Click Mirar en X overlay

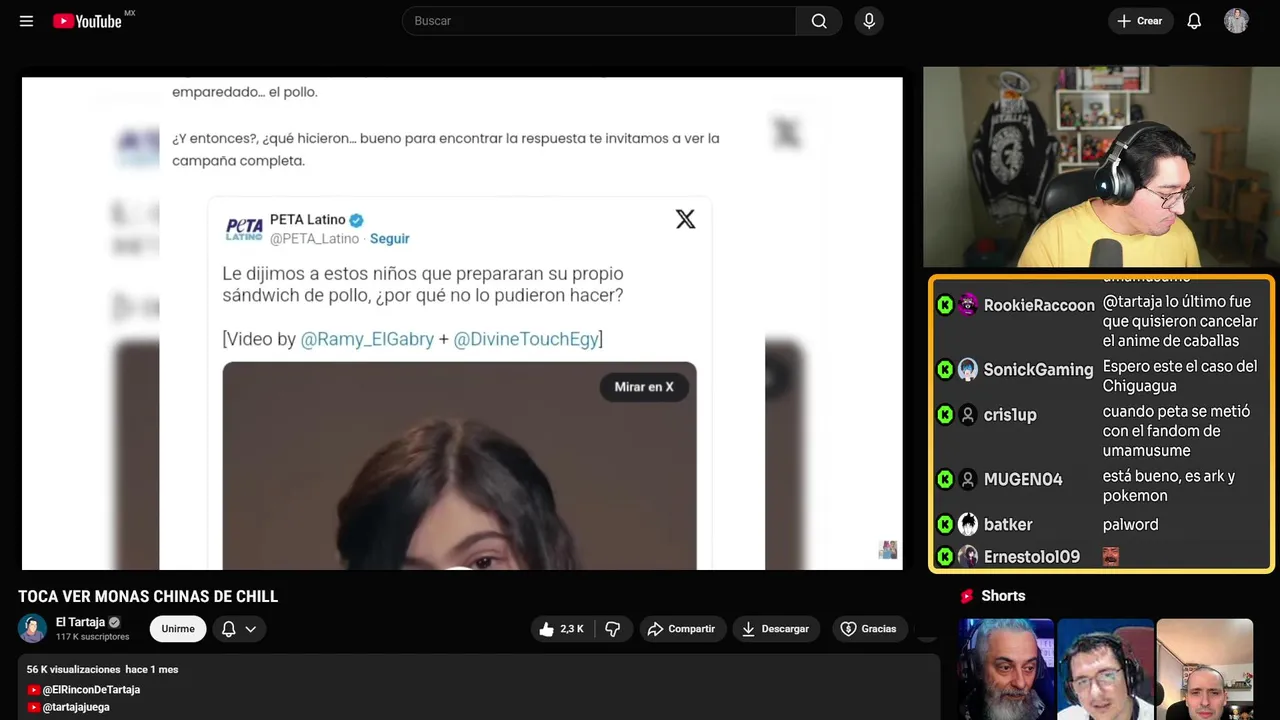pyautogui.click(x=644, y=387)
